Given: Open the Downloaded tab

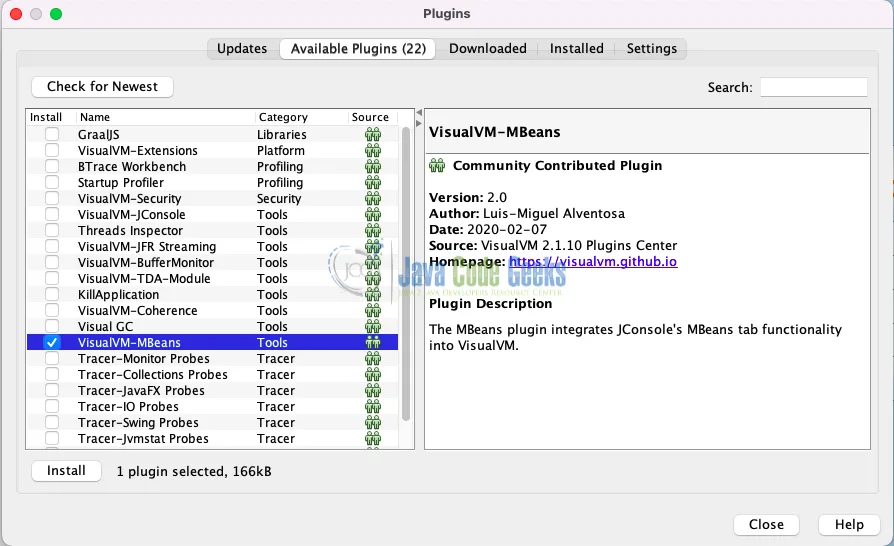Looking at the screenshot, I should coord(487,48).
